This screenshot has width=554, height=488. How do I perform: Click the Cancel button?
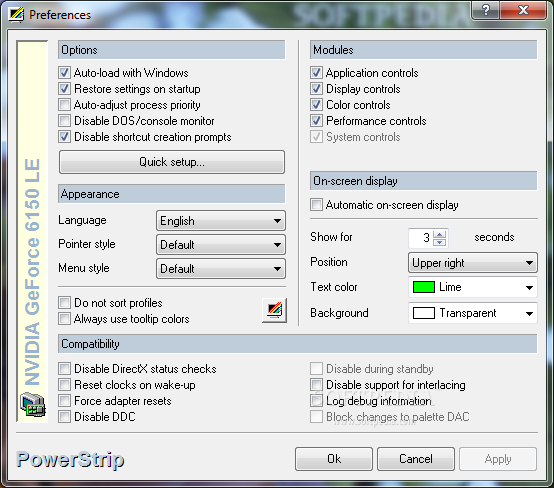coord(416,459)
